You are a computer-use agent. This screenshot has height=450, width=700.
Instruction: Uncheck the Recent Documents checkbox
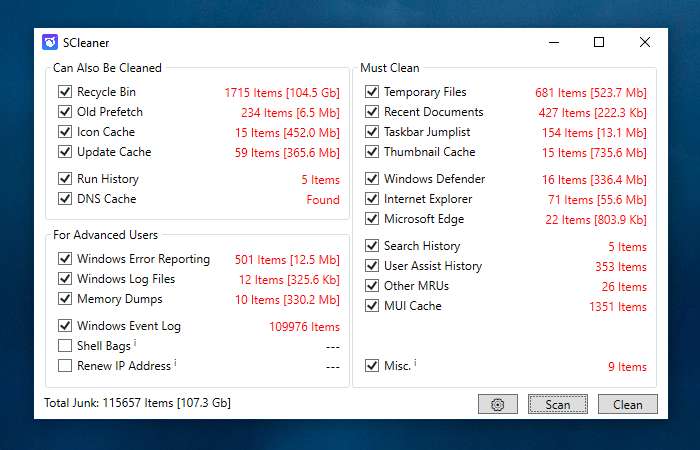pos(372,112)
